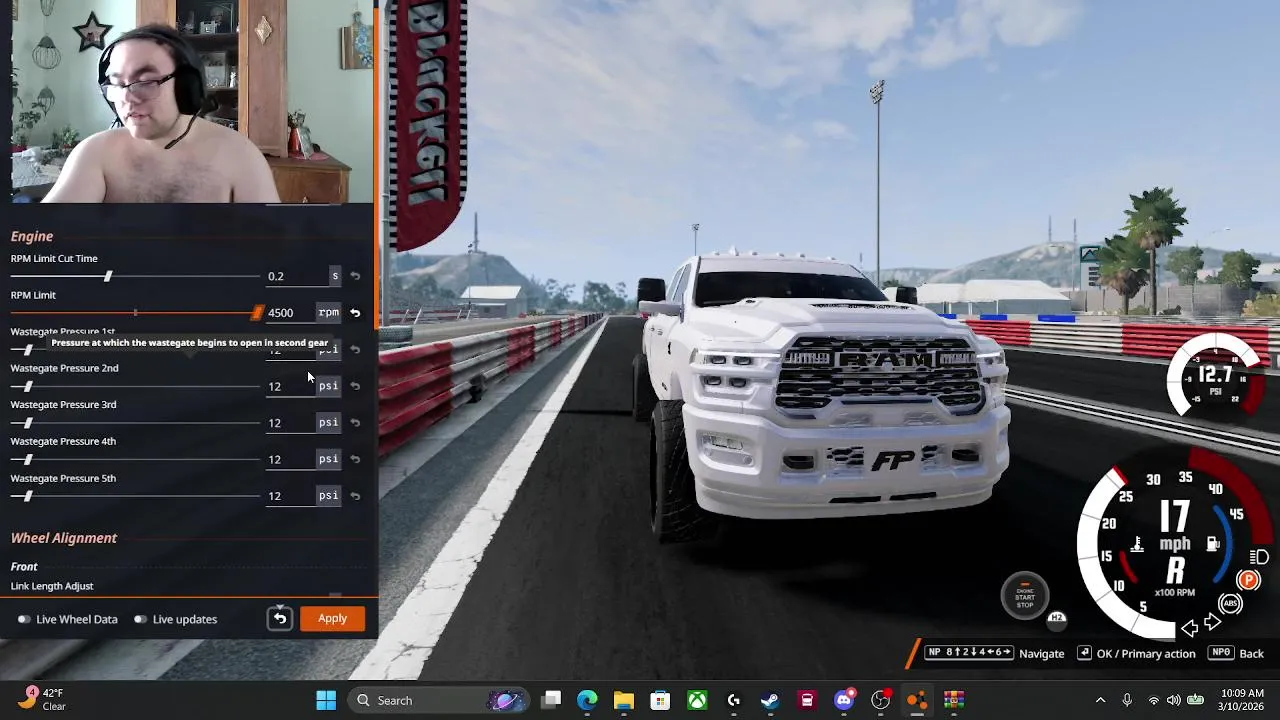Click the RPM Limit value field 4500
Screen dimensions: 1280x720
pyautogui.click(x=290, y=313)
